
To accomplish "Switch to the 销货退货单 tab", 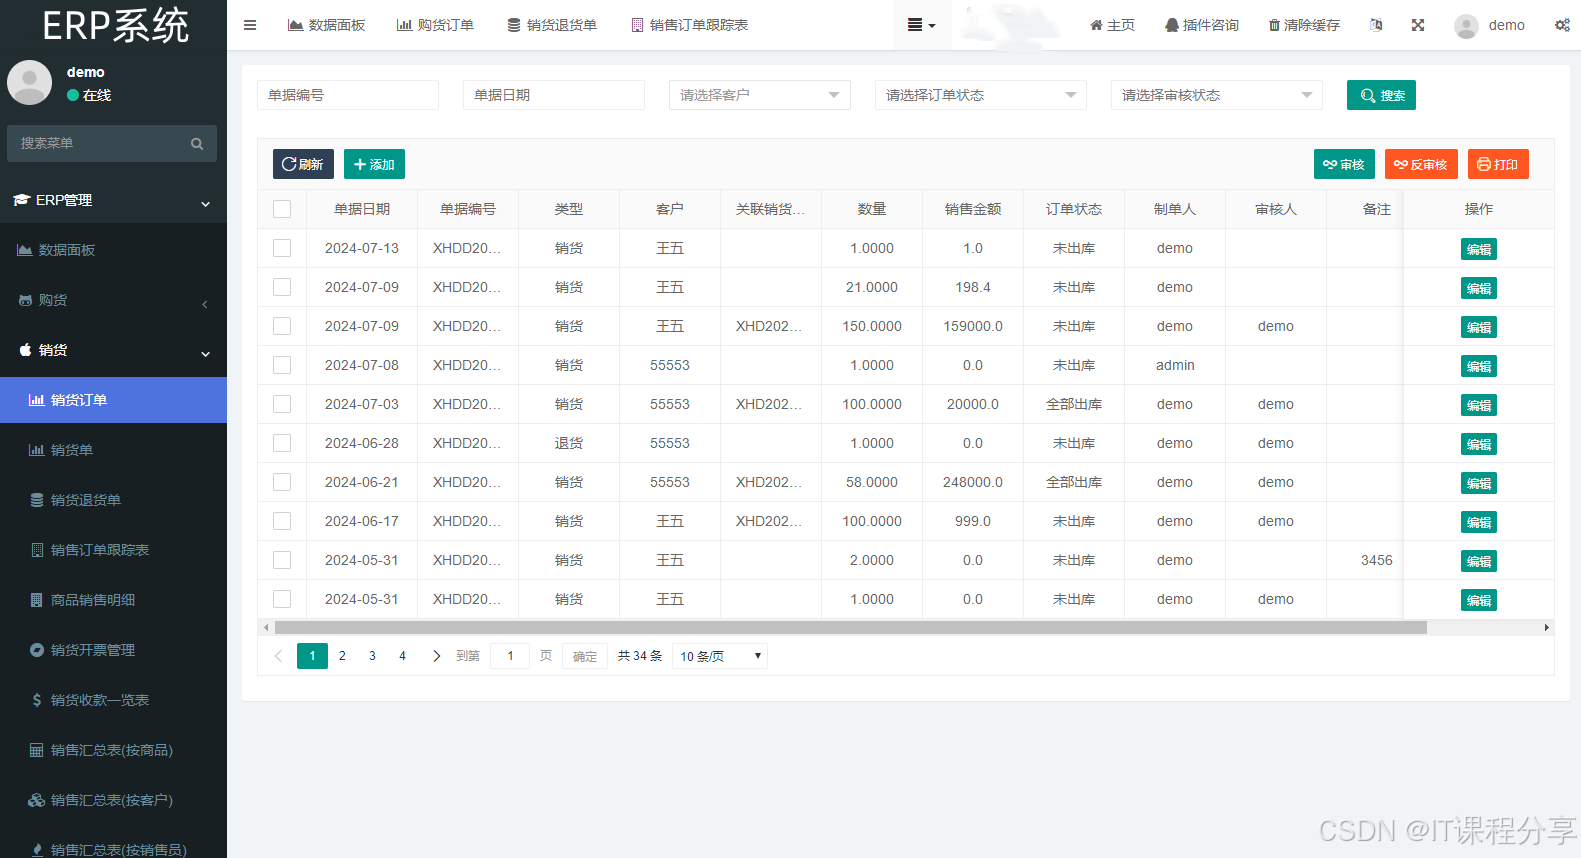I will click(x=552, y=25).
